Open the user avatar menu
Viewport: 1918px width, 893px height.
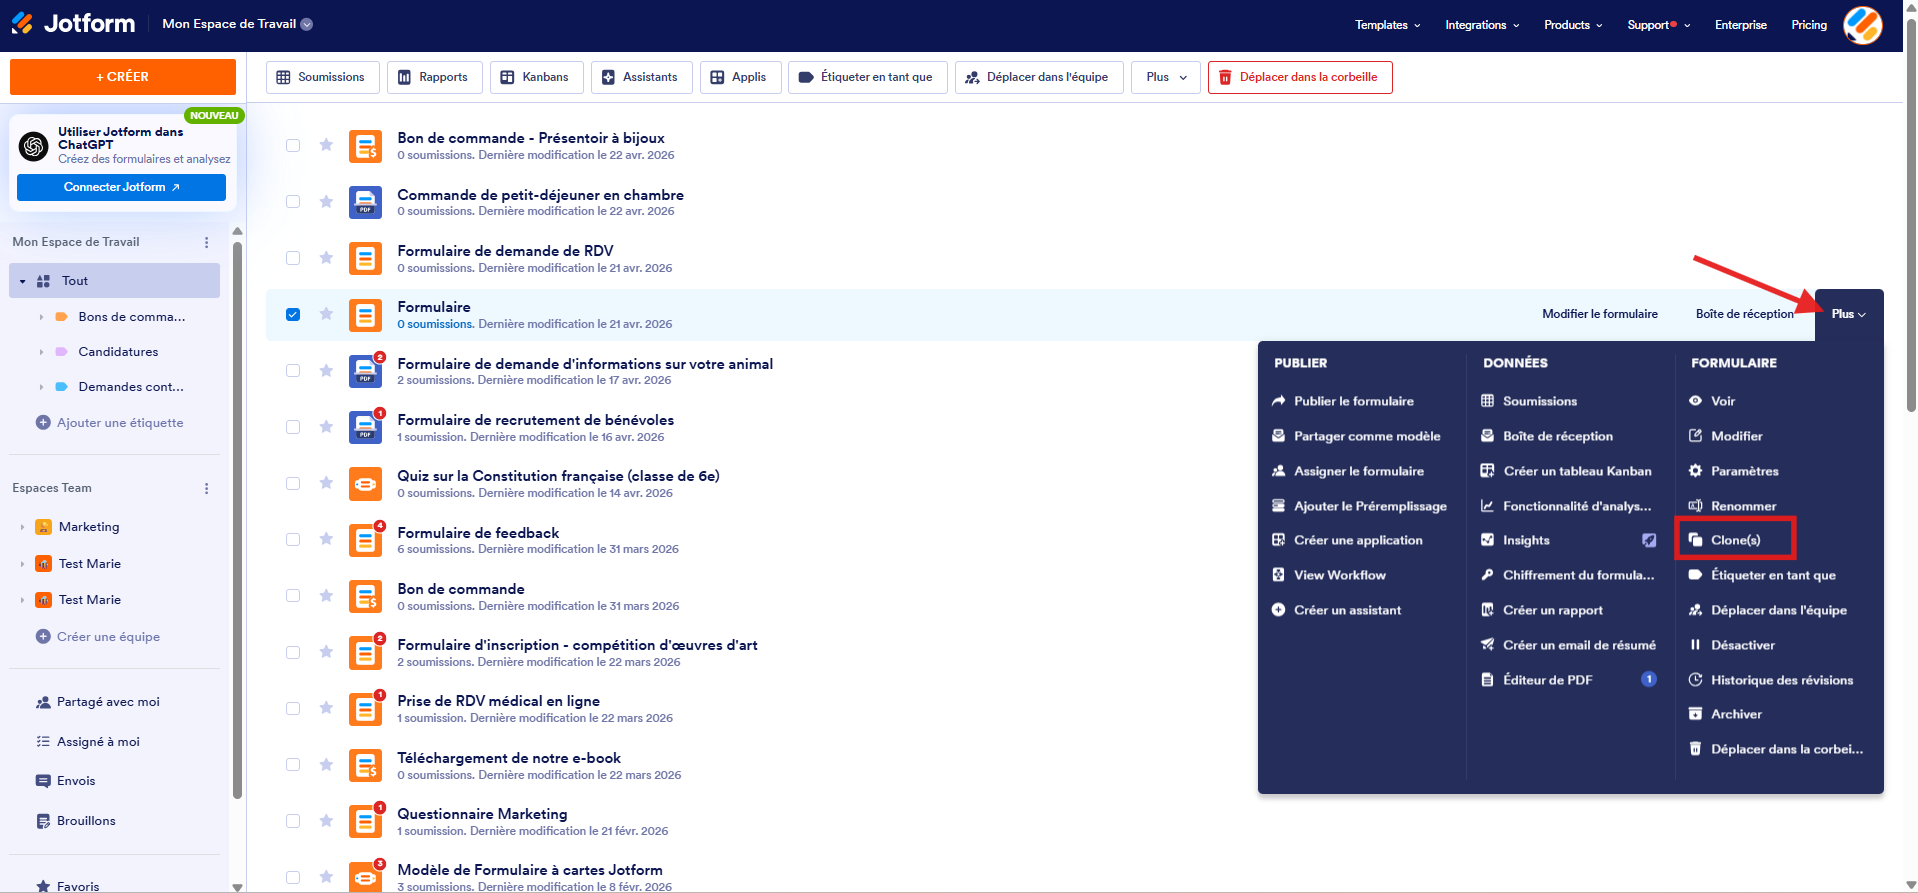point(1863,25)
